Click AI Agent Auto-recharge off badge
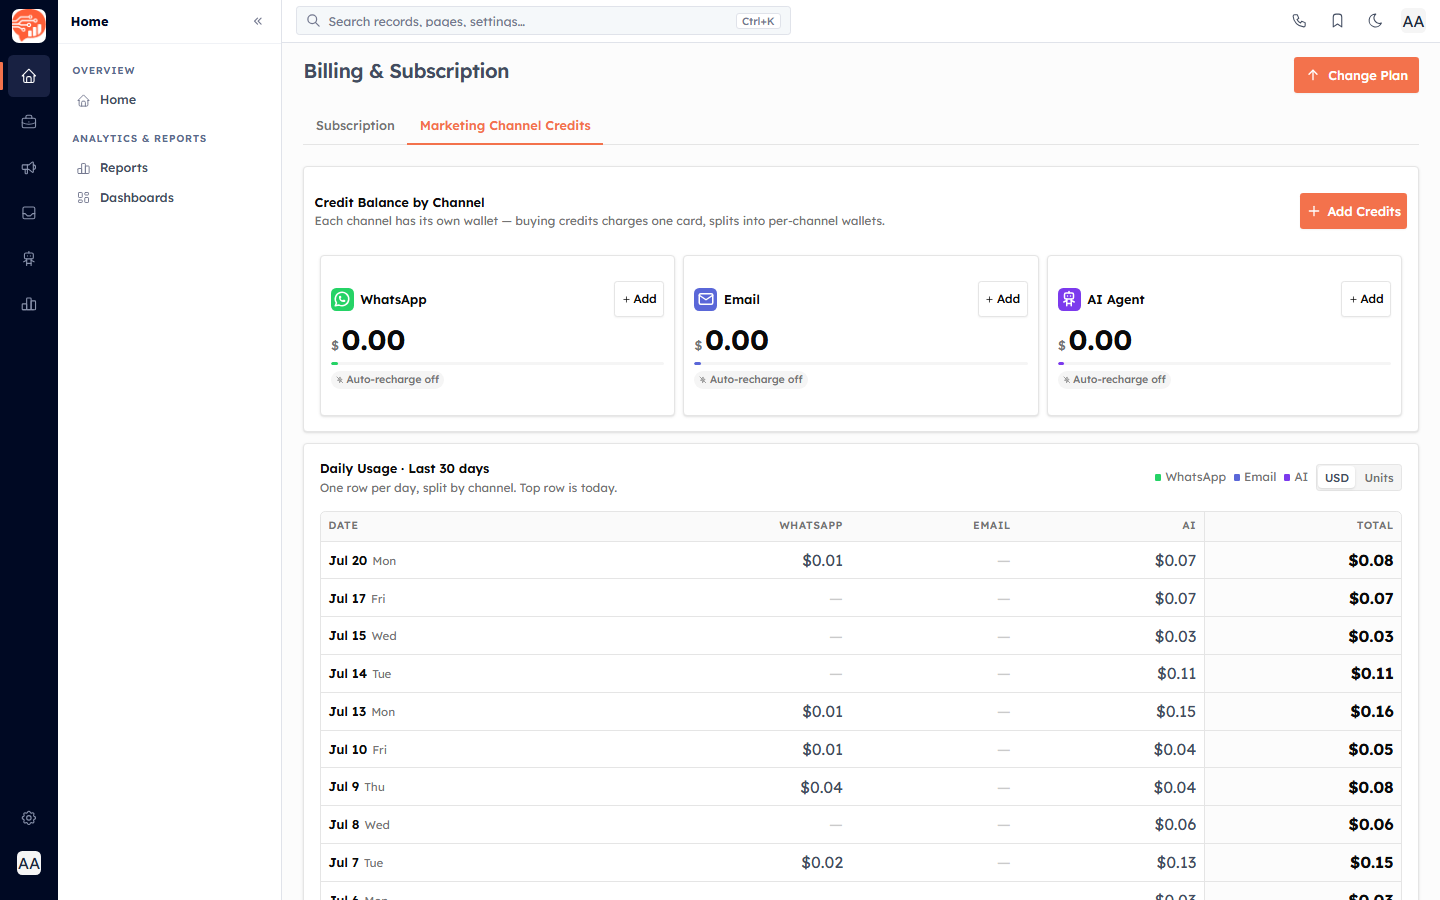The image size is (1440, 900). [x=1114, y=380]
